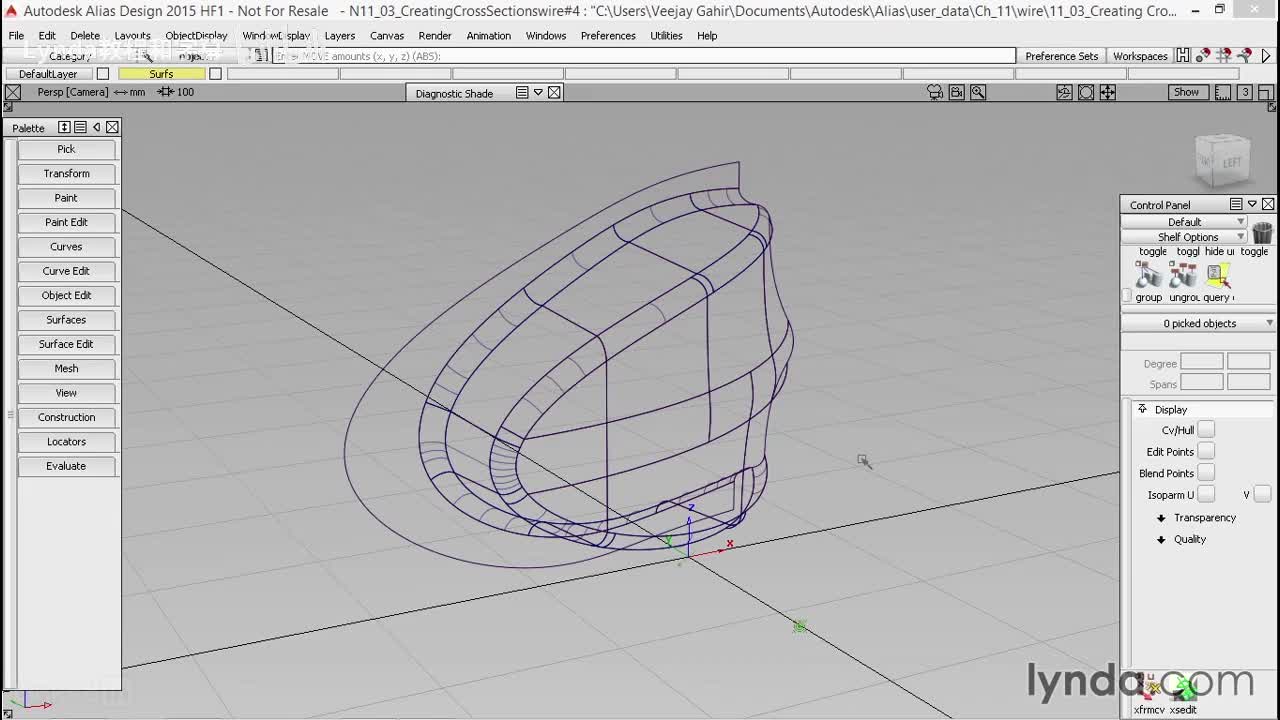Click the magnifier zoom icon in viewport bar
1280x720 pixels.
pyautogui.click(x=978, y=92)
